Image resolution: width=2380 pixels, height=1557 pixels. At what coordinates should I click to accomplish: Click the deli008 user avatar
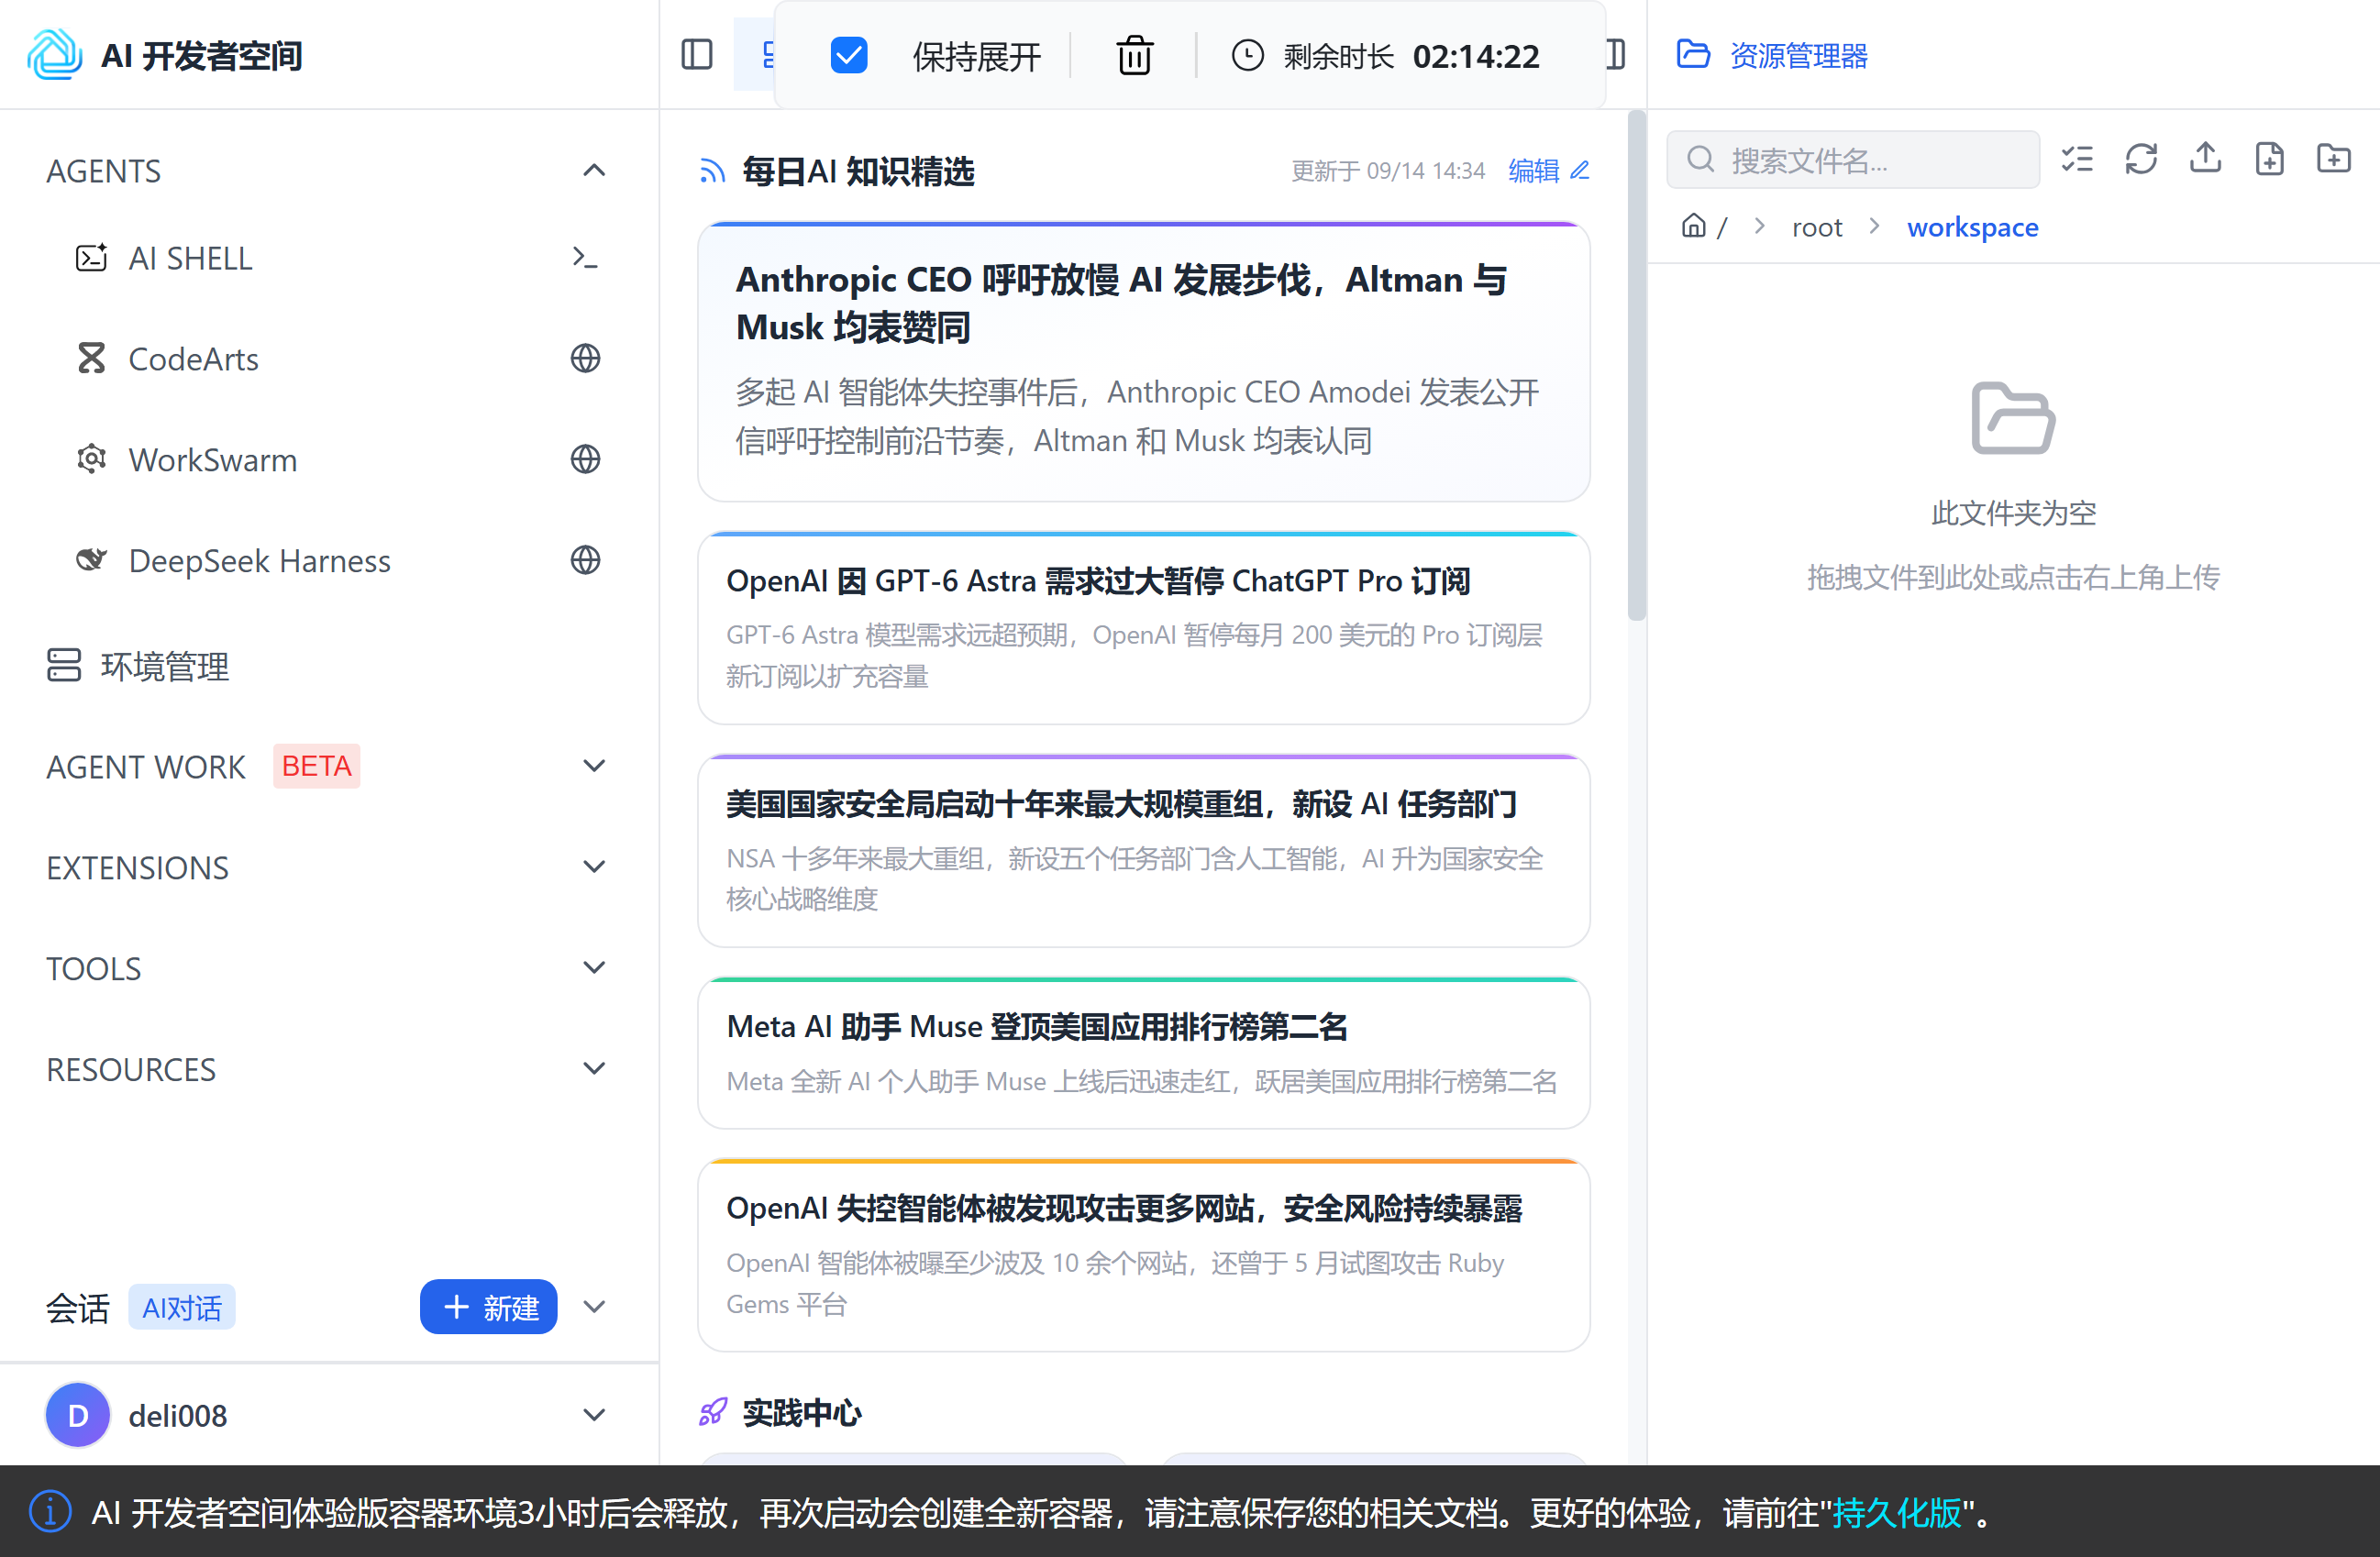pyautogui.click(x=78, y=1415)
